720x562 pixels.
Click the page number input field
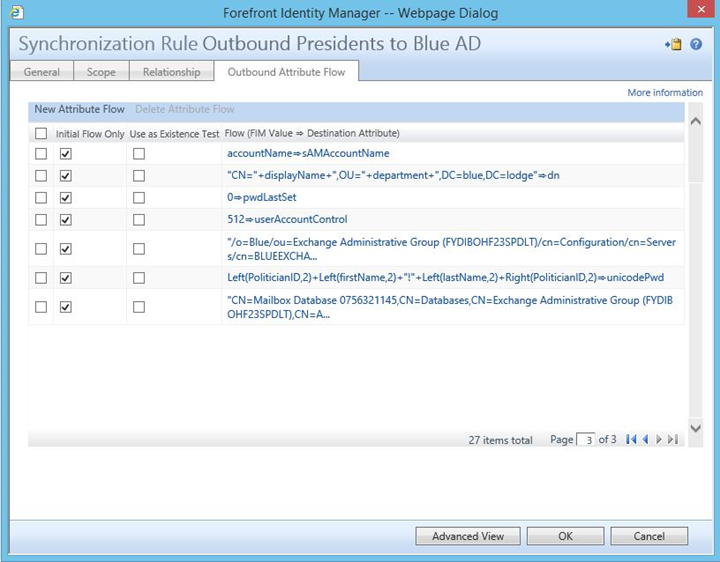tap(586, 440)
